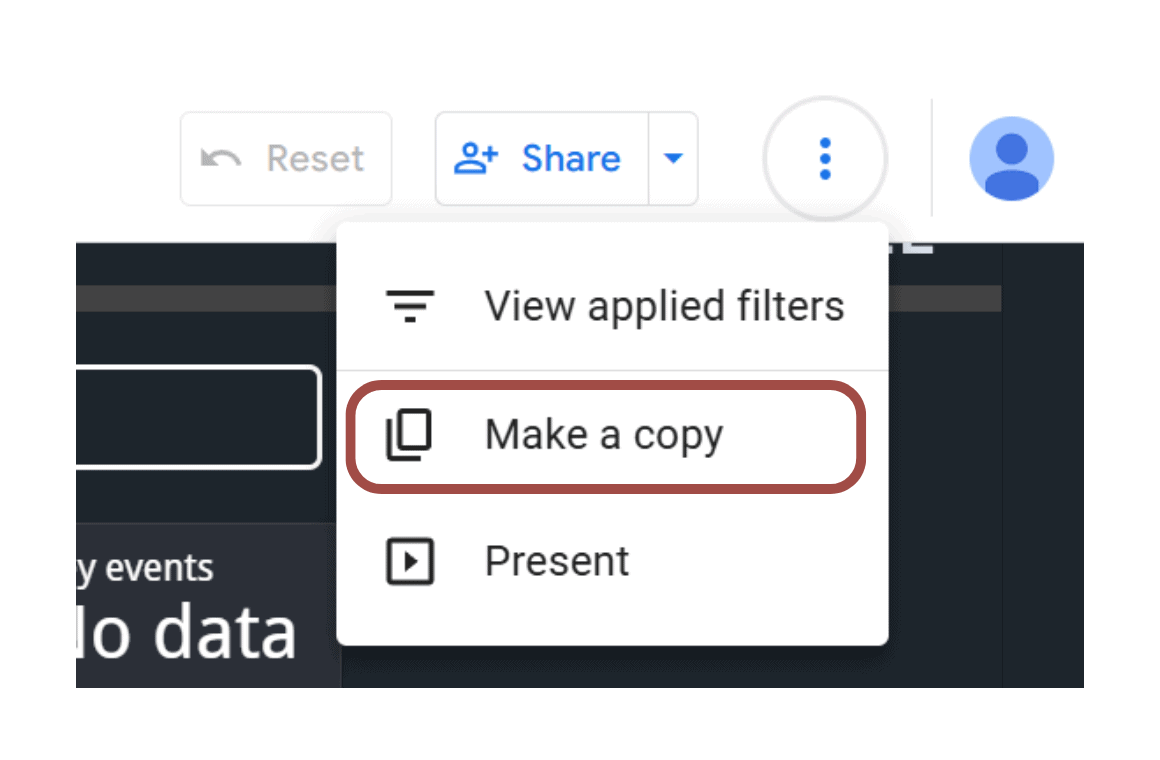1160x760 pixels.
Task: Click the darker side strip at right edge
Action: (x=1043, y=460)
